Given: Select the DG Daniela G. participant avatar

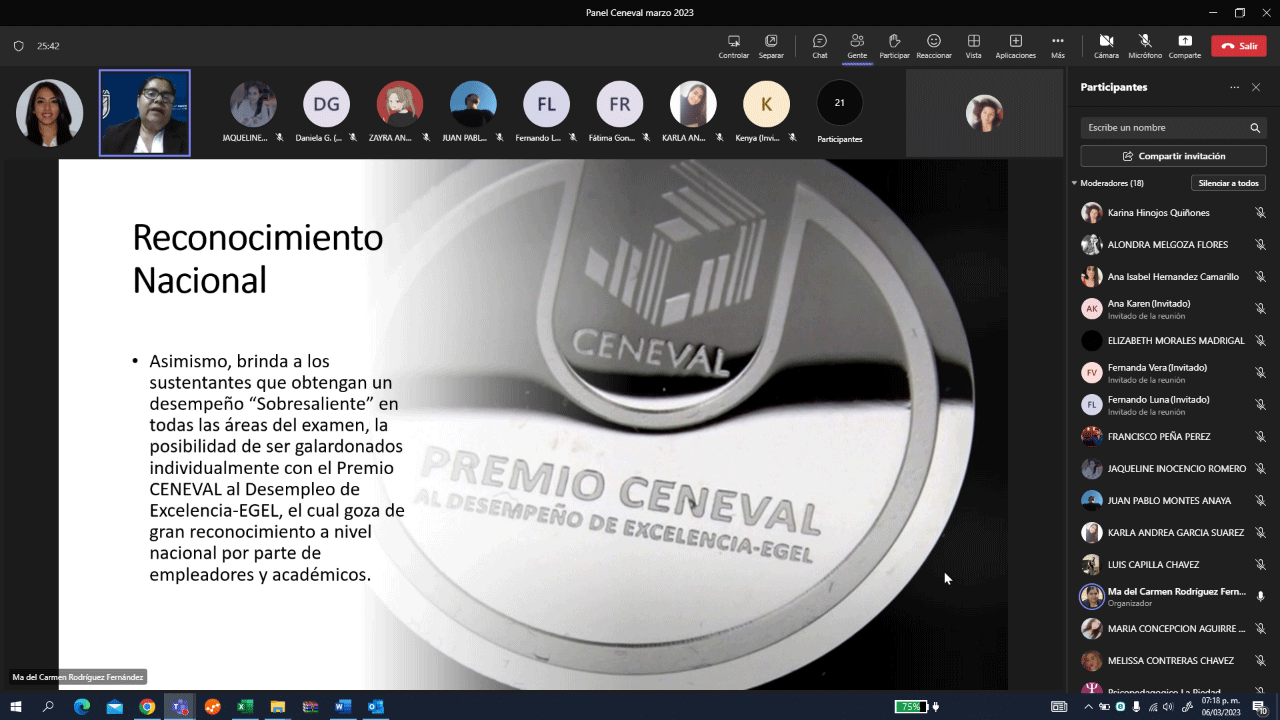Looking at the screenshot, I should point(327,104).
